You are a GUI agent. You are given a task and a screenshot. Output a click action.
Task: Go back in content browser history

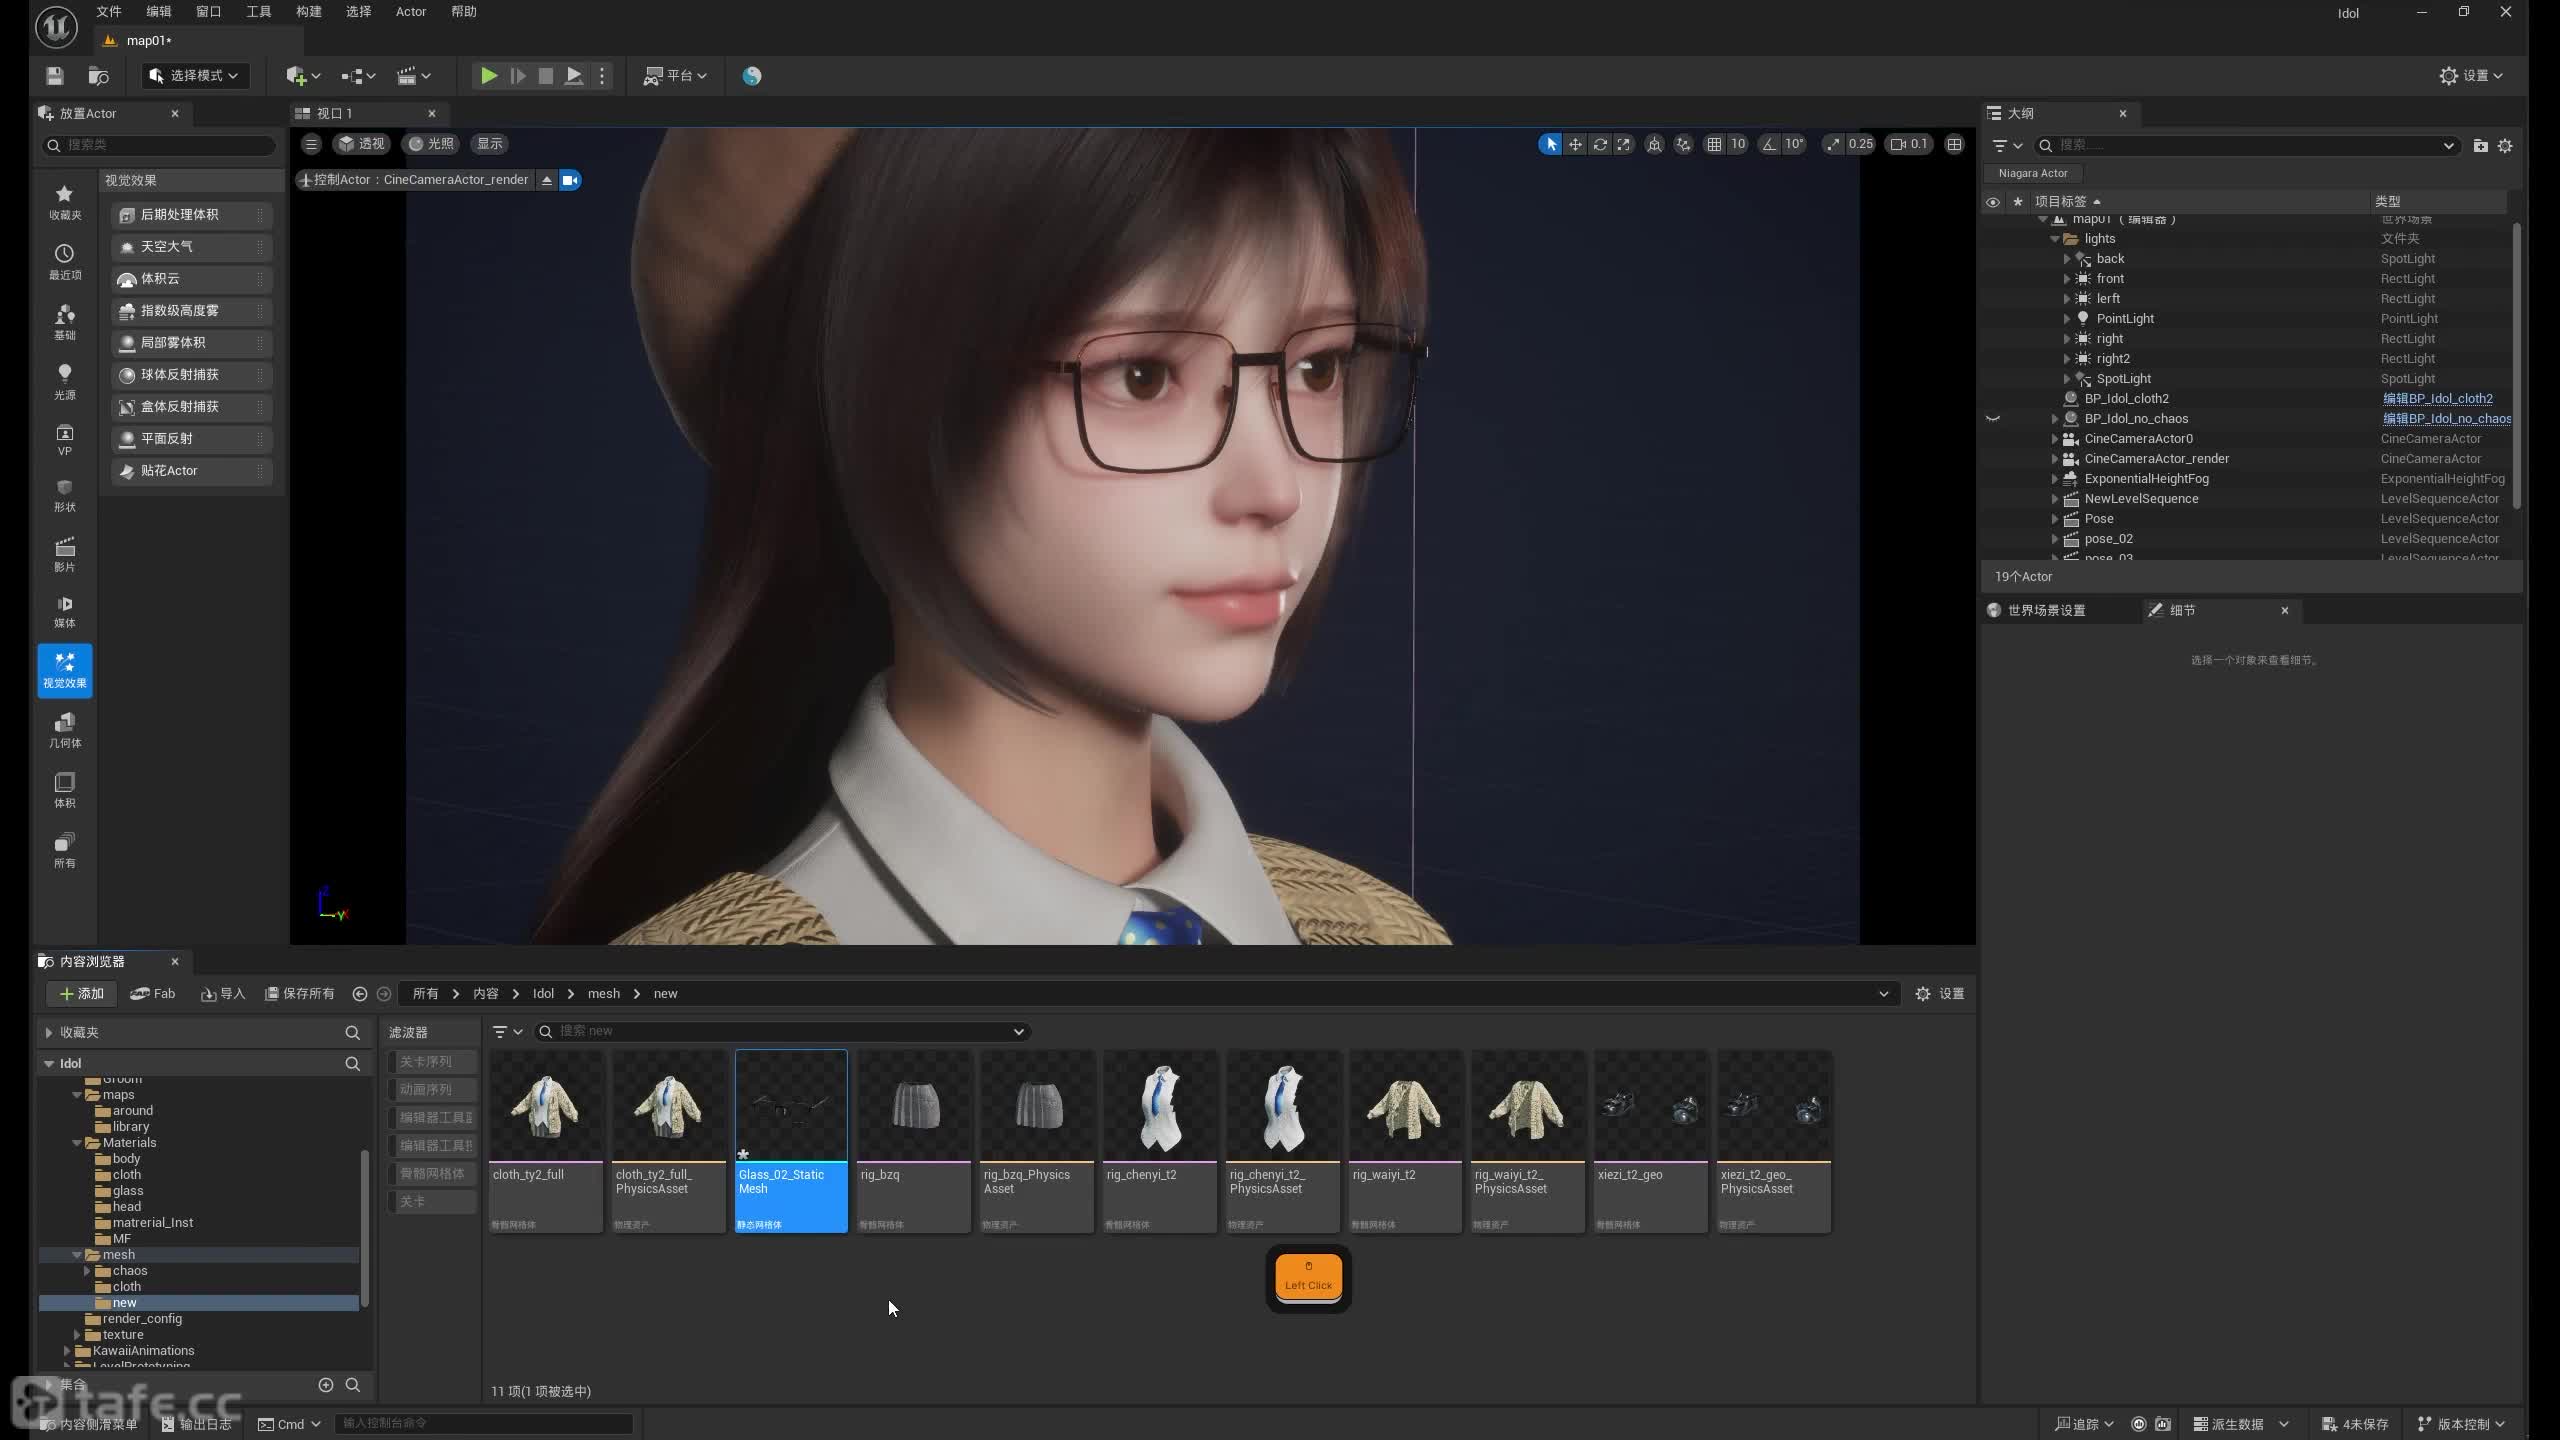click(360, 993)
